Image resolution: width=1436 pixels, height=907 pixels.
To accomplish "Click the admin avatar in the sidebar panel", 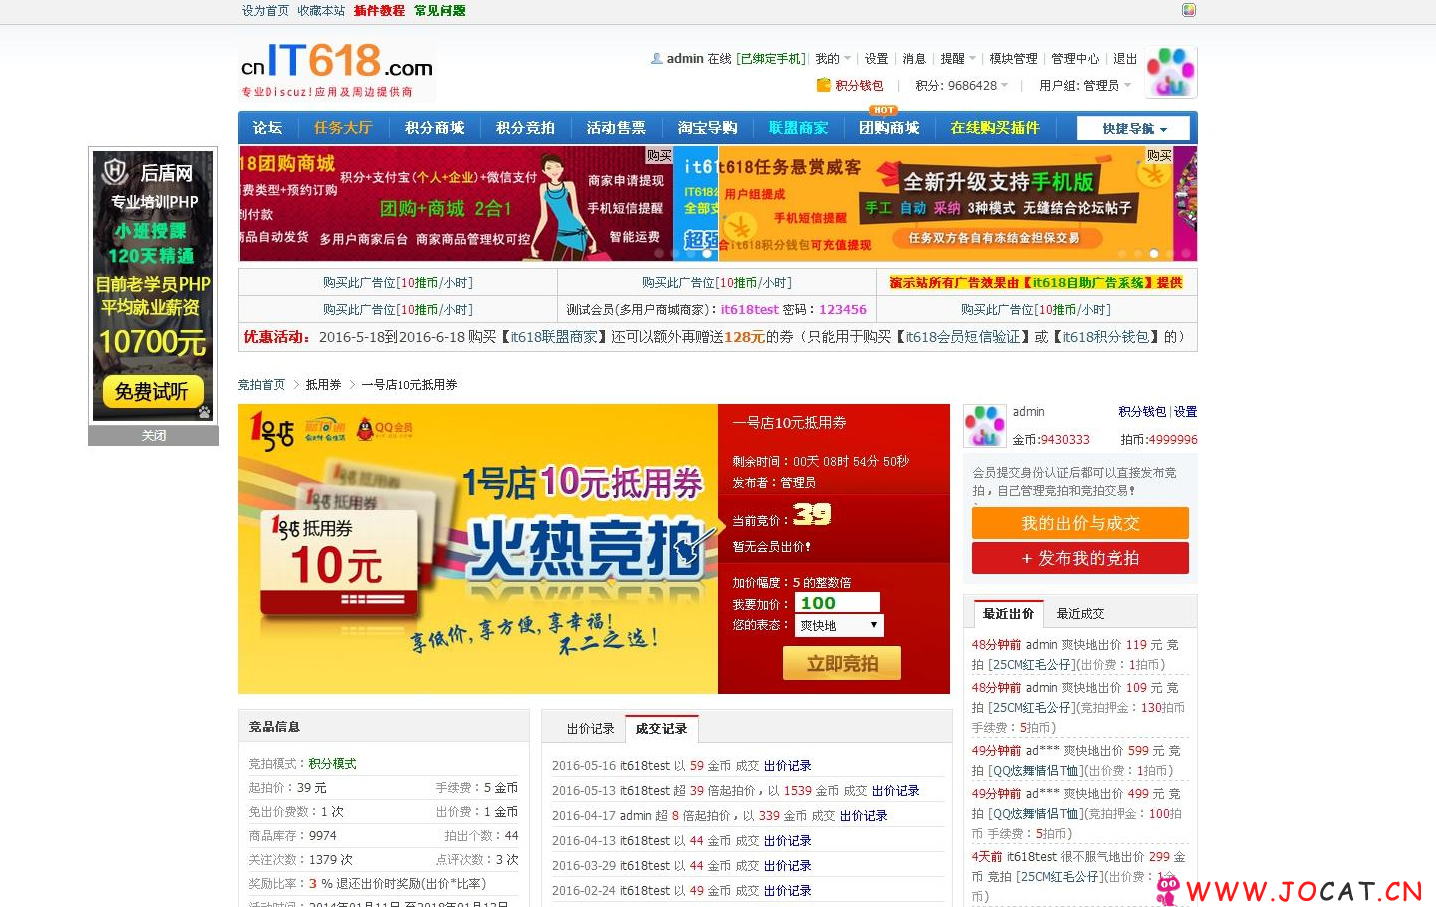I will (x=984, y=426).
